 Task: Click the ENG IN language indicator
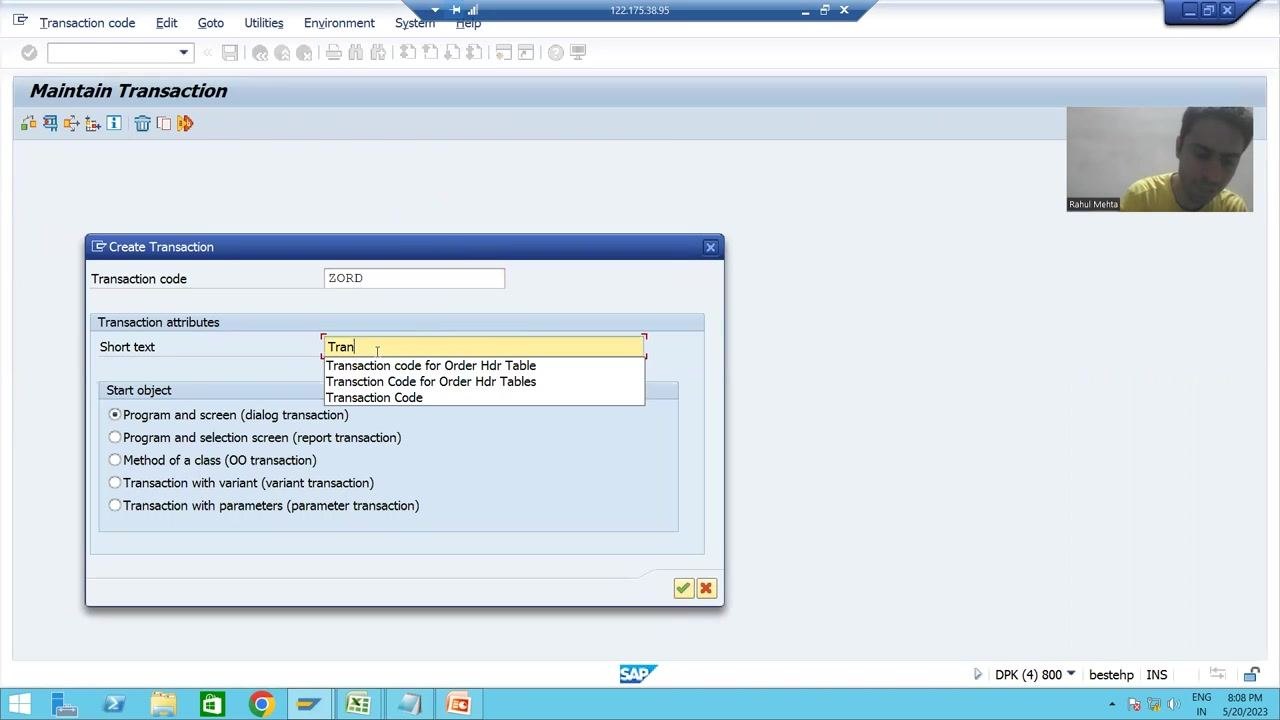(x=1201, y=704)
